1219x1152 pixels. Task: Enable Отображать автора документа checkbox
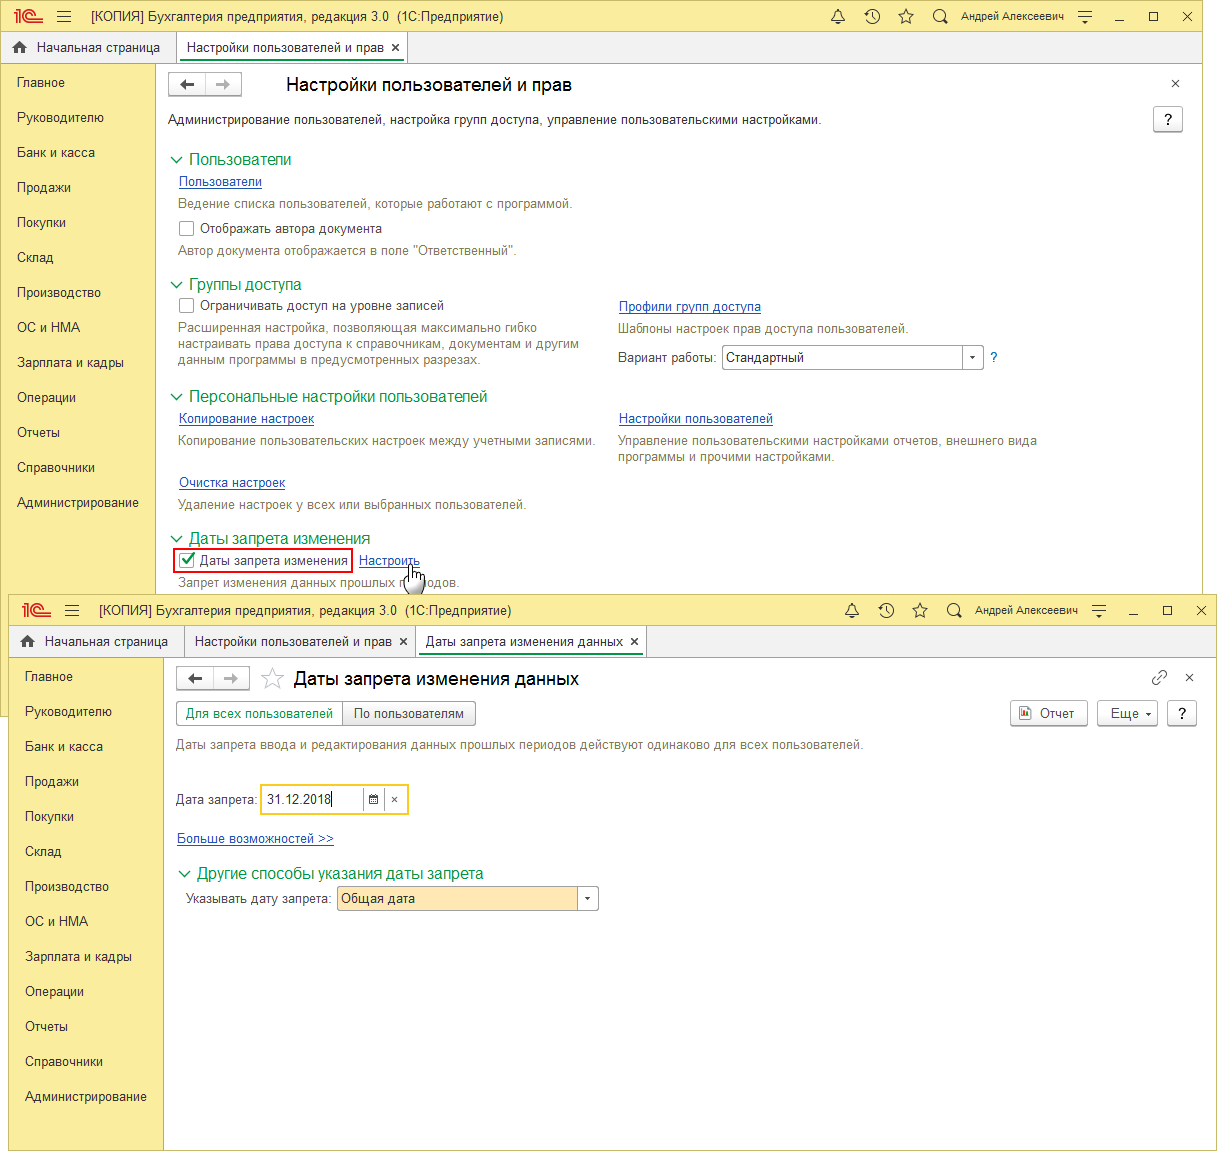click(187, 229)
